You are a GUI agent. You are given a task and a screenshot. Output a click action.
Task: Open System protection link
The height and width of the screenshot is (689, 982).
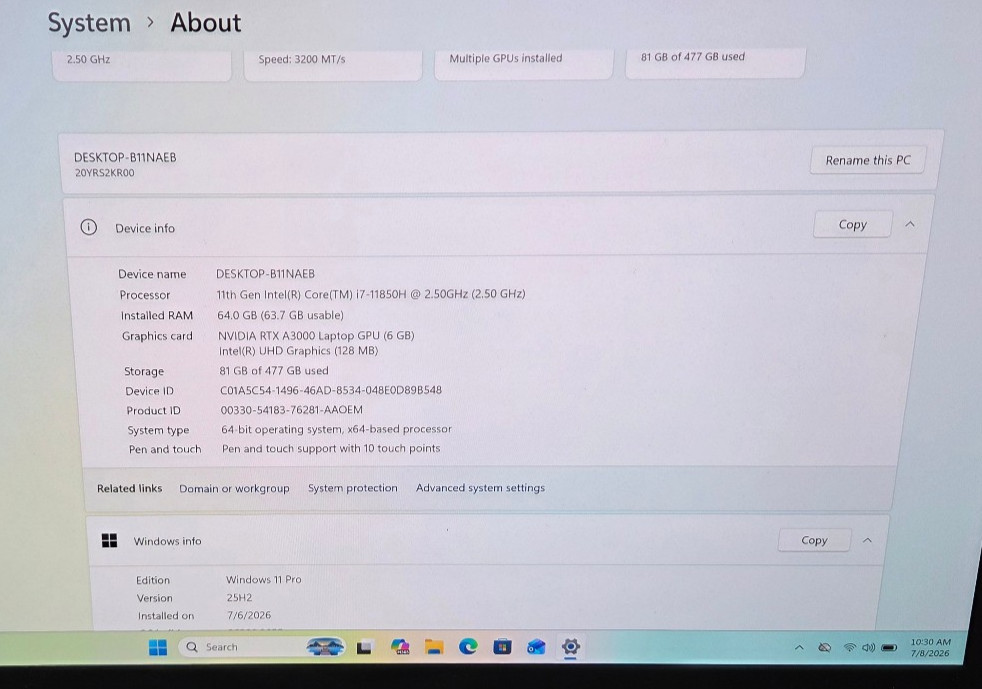click(353, 488)
